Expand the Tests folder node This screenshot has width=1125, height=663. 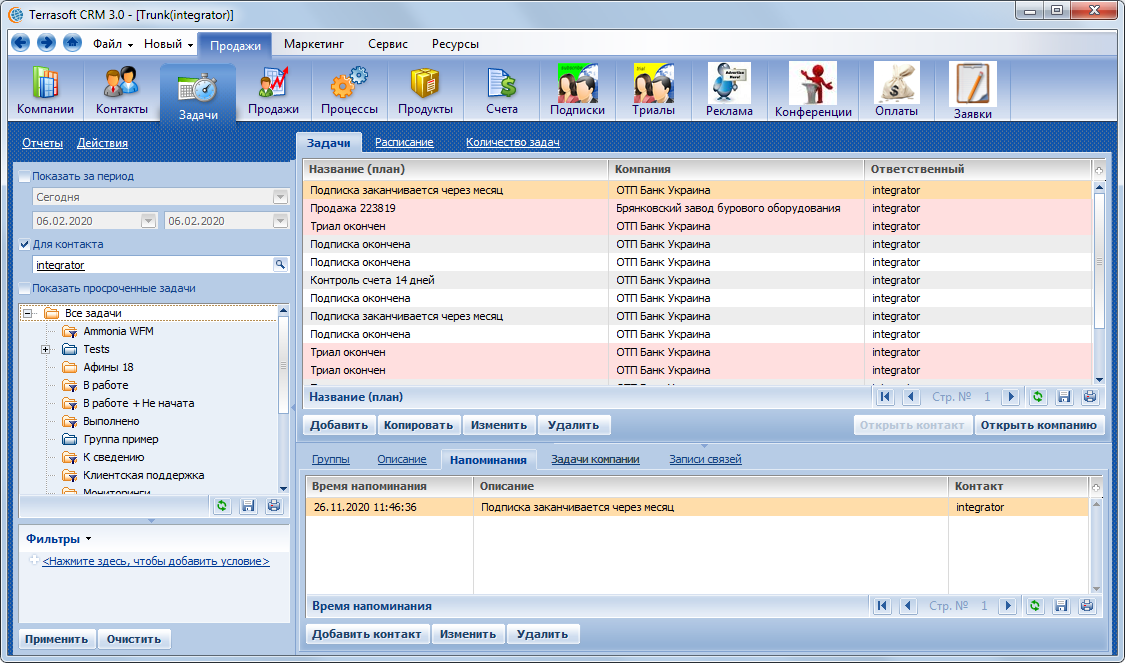pyautogui.click(x=46, y=349)
